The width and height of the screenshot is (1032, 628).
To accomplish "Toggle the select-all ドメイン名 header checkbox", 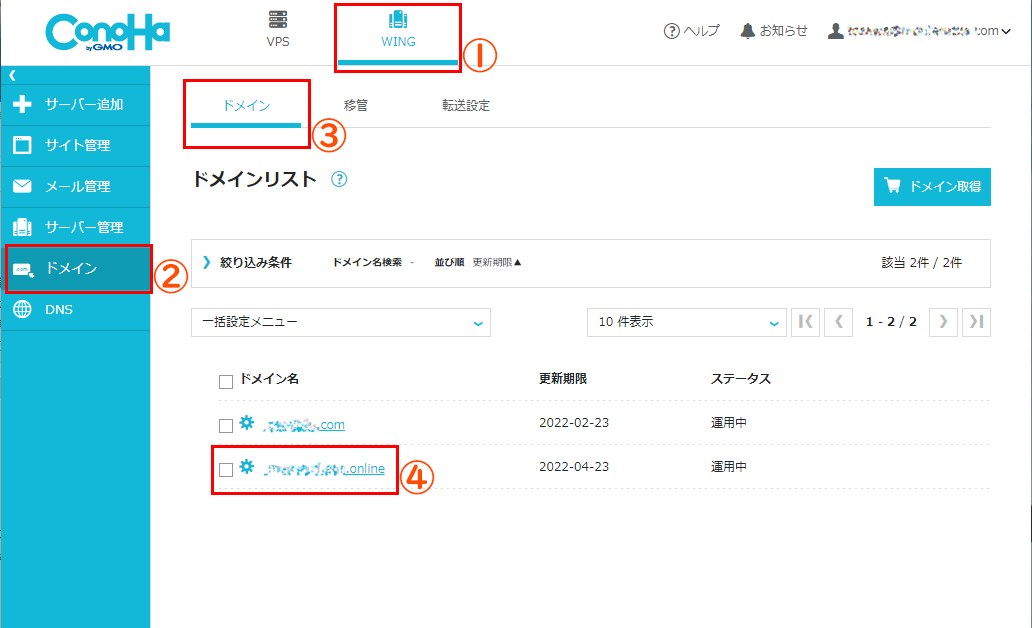I will click(226, 382).
